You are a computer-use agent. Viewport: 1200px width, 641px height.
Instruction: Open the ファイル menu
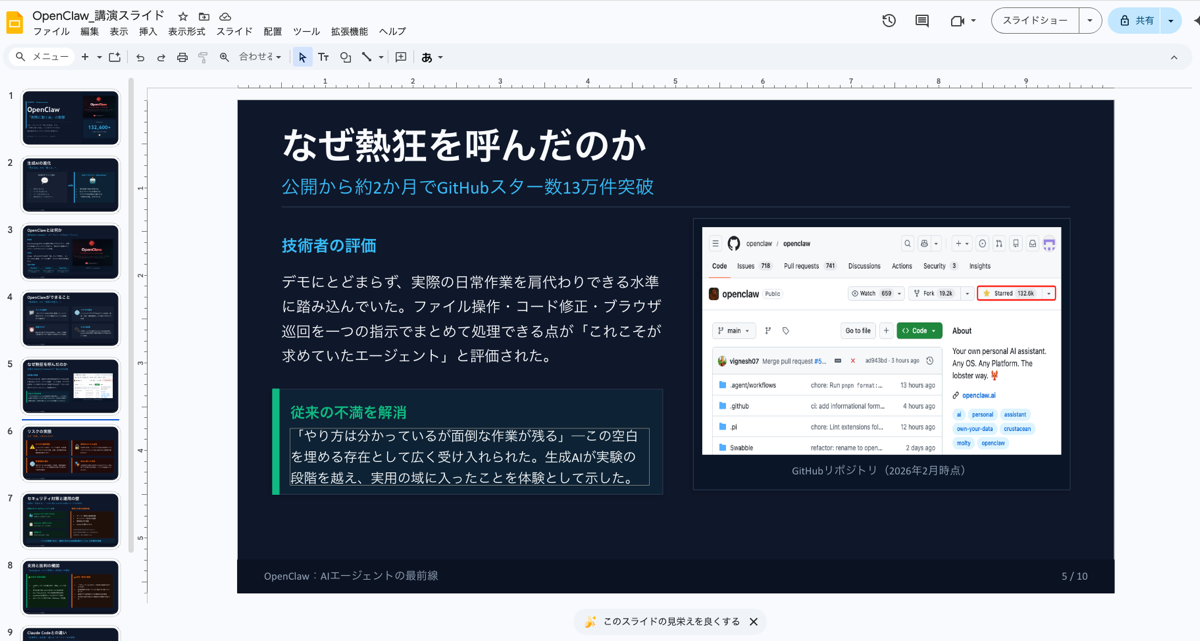(51, 32)
